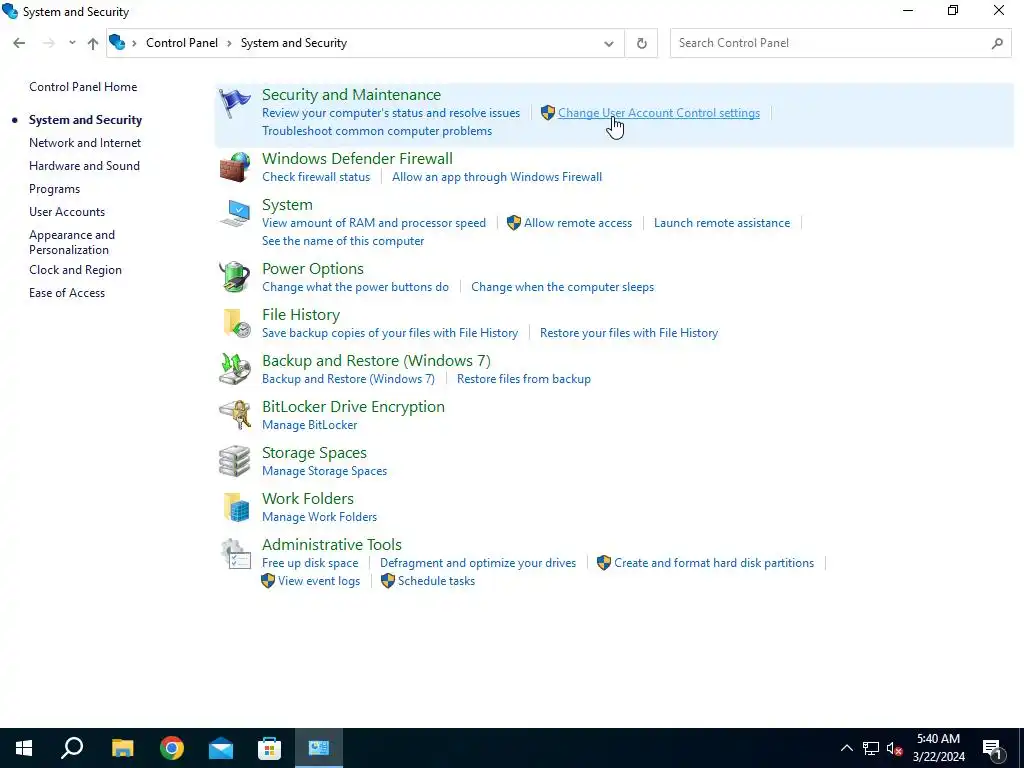Open Allow remote access link
Screen dimensions: 1024x768
coord(578,223)
